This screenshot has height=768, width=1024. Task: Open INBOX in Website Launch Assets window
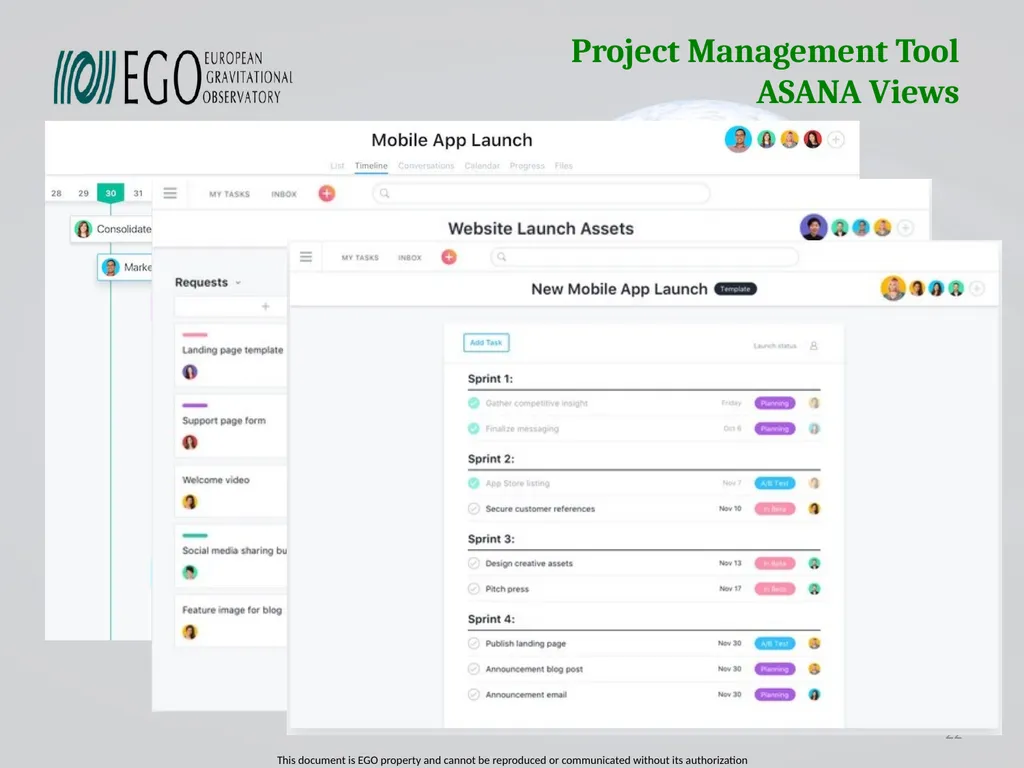(x=283, y=194)
